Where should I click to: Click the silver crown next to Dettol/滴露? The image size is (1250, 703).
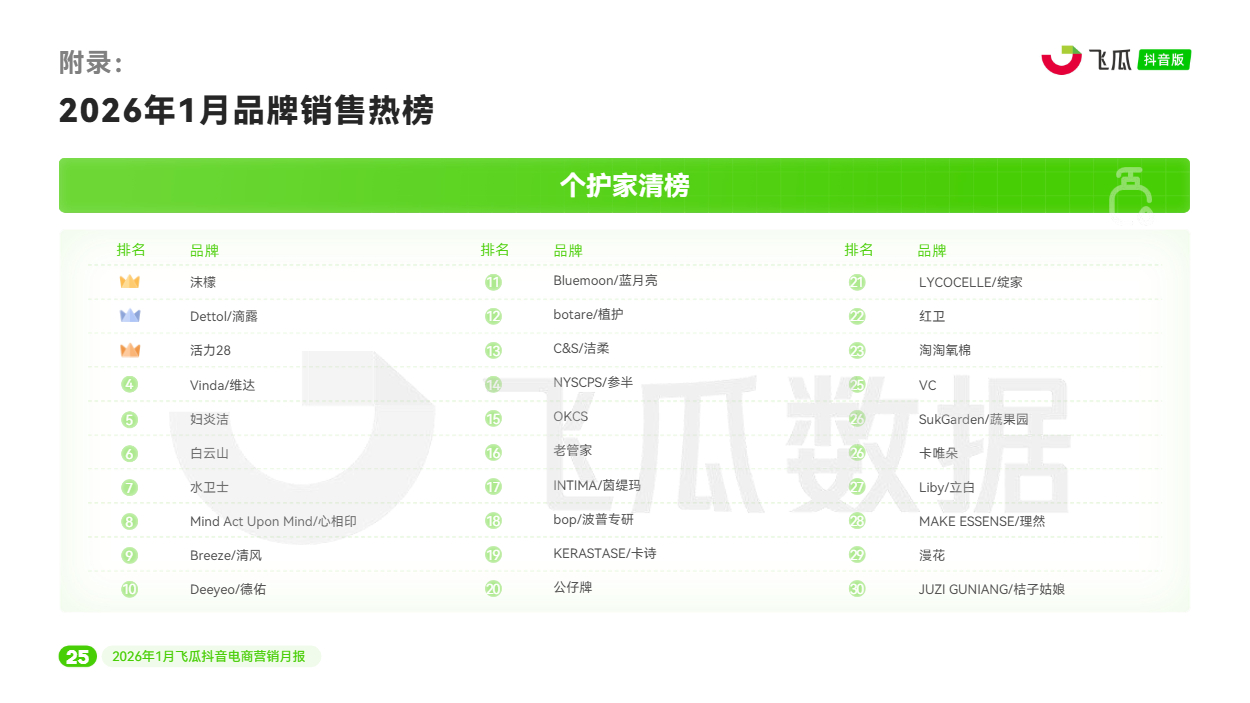pyautogui.click(x=130, y=316)
